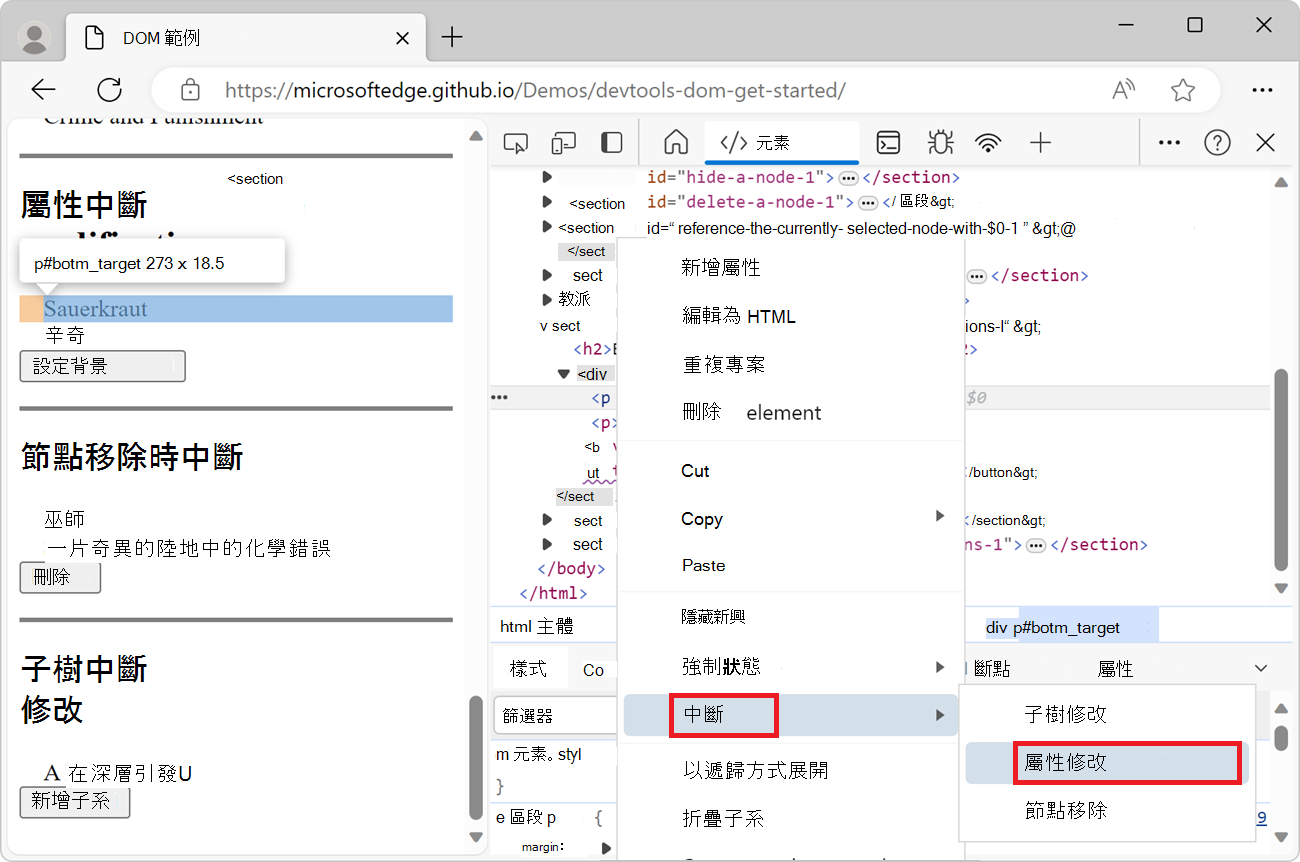Choose 重複專案 menu item
This screenshot has width=1300, height=862.
[791, 364]
